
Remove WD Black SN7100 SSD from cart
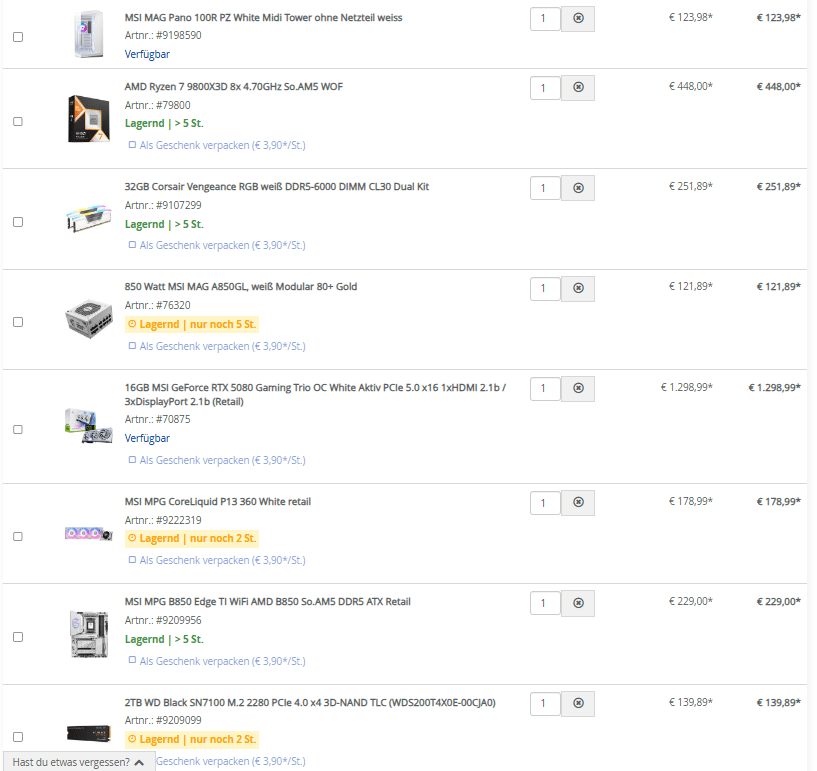tap(578, 704)
